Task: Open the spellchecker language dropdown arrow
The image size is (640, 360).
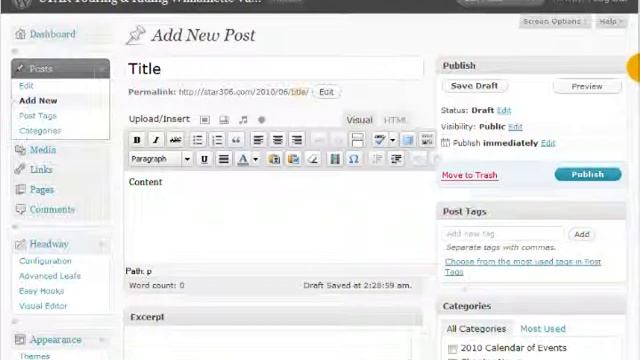Action: pos(392,140)
